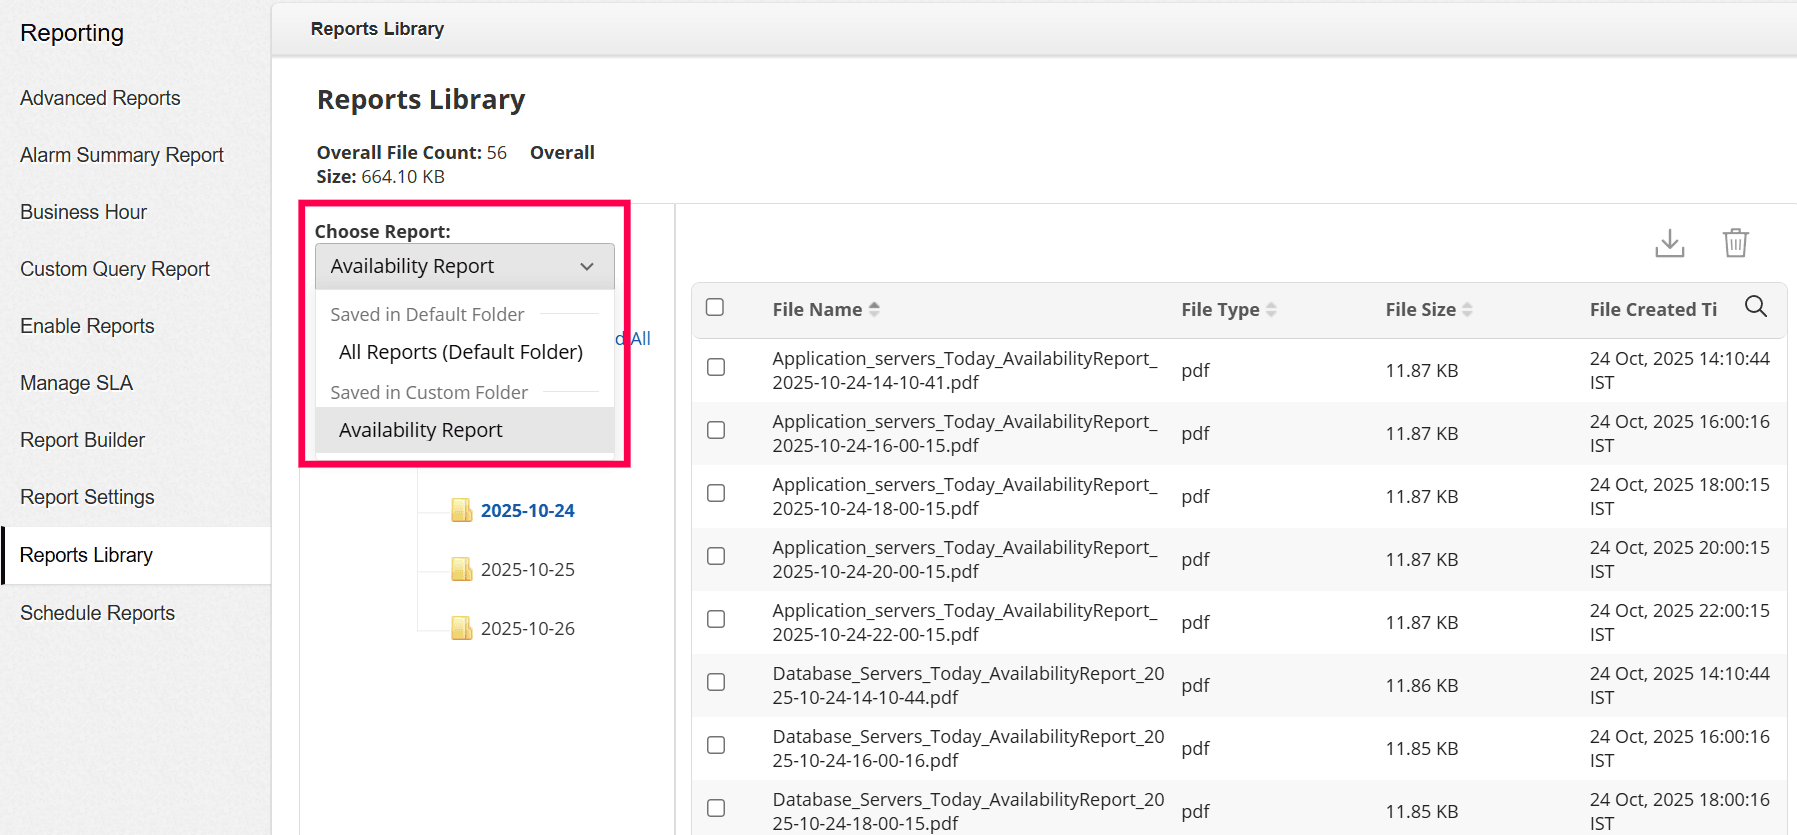Open the 2025-10-26 folder icon
1797x835 pixels.
pyautogui.click(x=461, y=628)
